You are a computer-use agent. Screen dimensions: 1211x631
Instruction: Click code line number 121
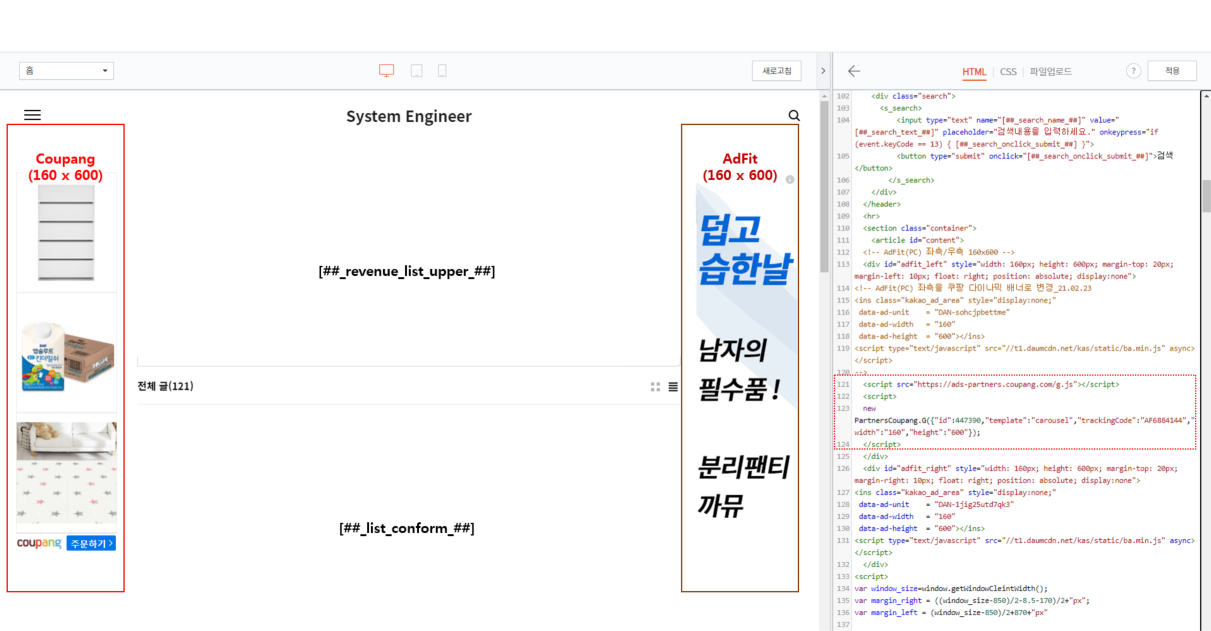pos(842,384)
